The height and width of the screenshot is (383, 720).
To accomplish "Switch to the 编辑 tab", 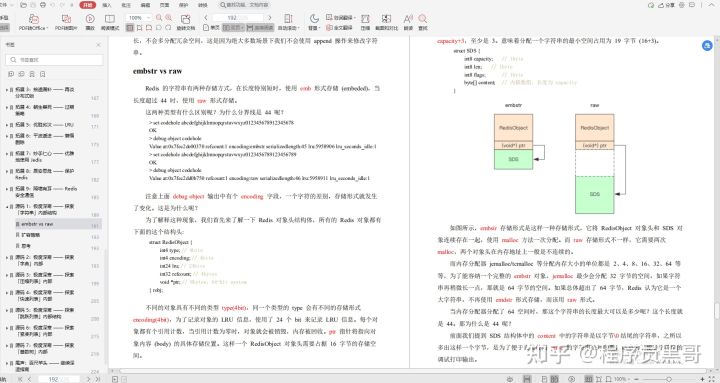I will [145, 5].
